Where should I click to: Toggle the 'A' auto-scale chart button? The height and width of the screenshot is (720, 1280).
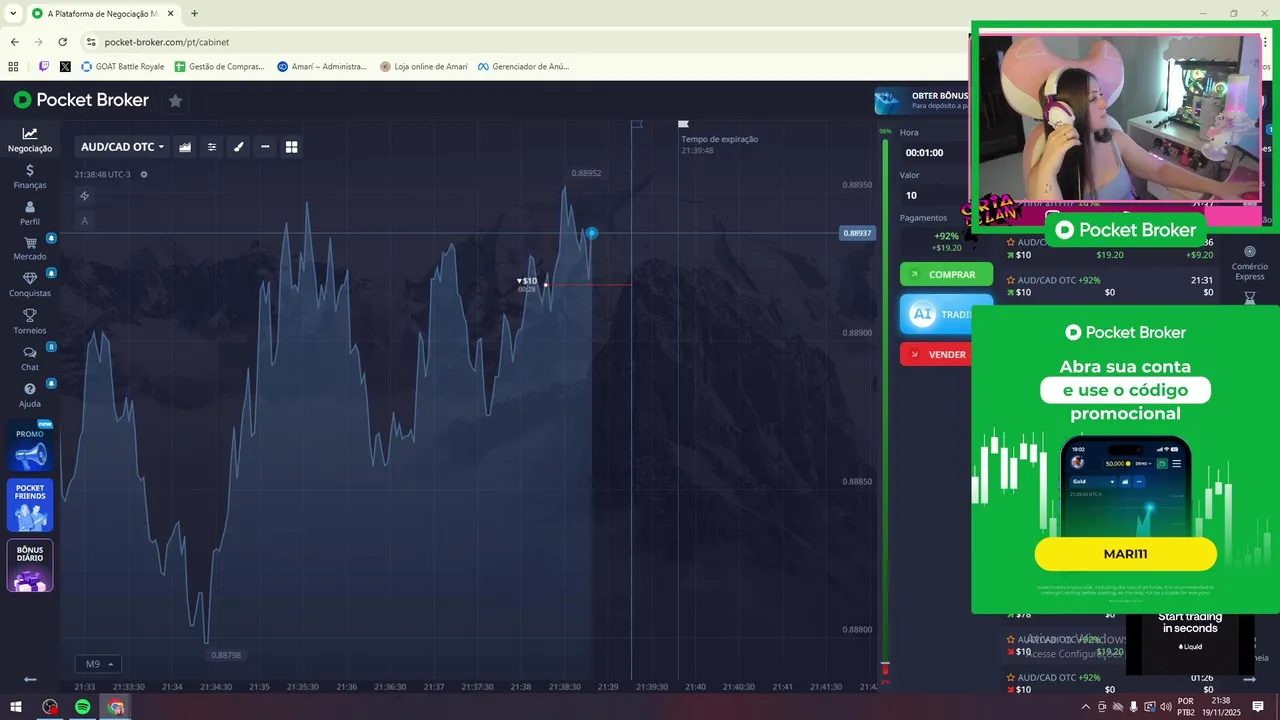pyautogui.click(x=85, y=221)
